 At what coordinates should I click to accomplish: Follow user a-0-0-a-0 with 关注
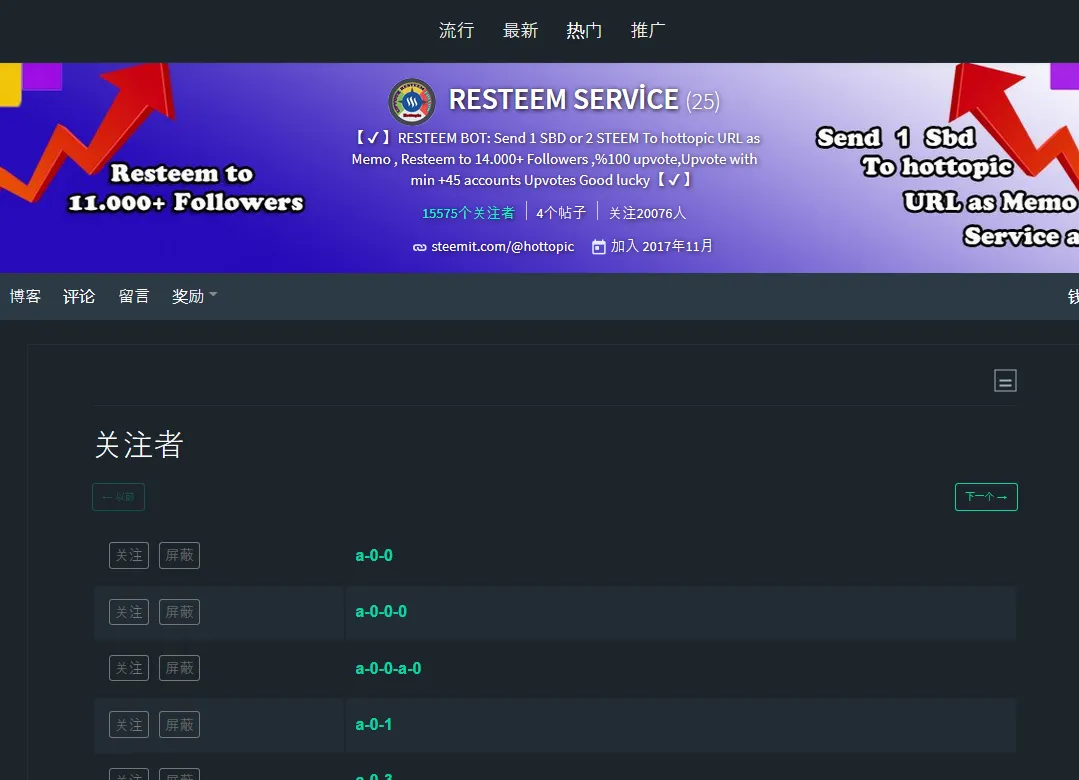[129, 668]
